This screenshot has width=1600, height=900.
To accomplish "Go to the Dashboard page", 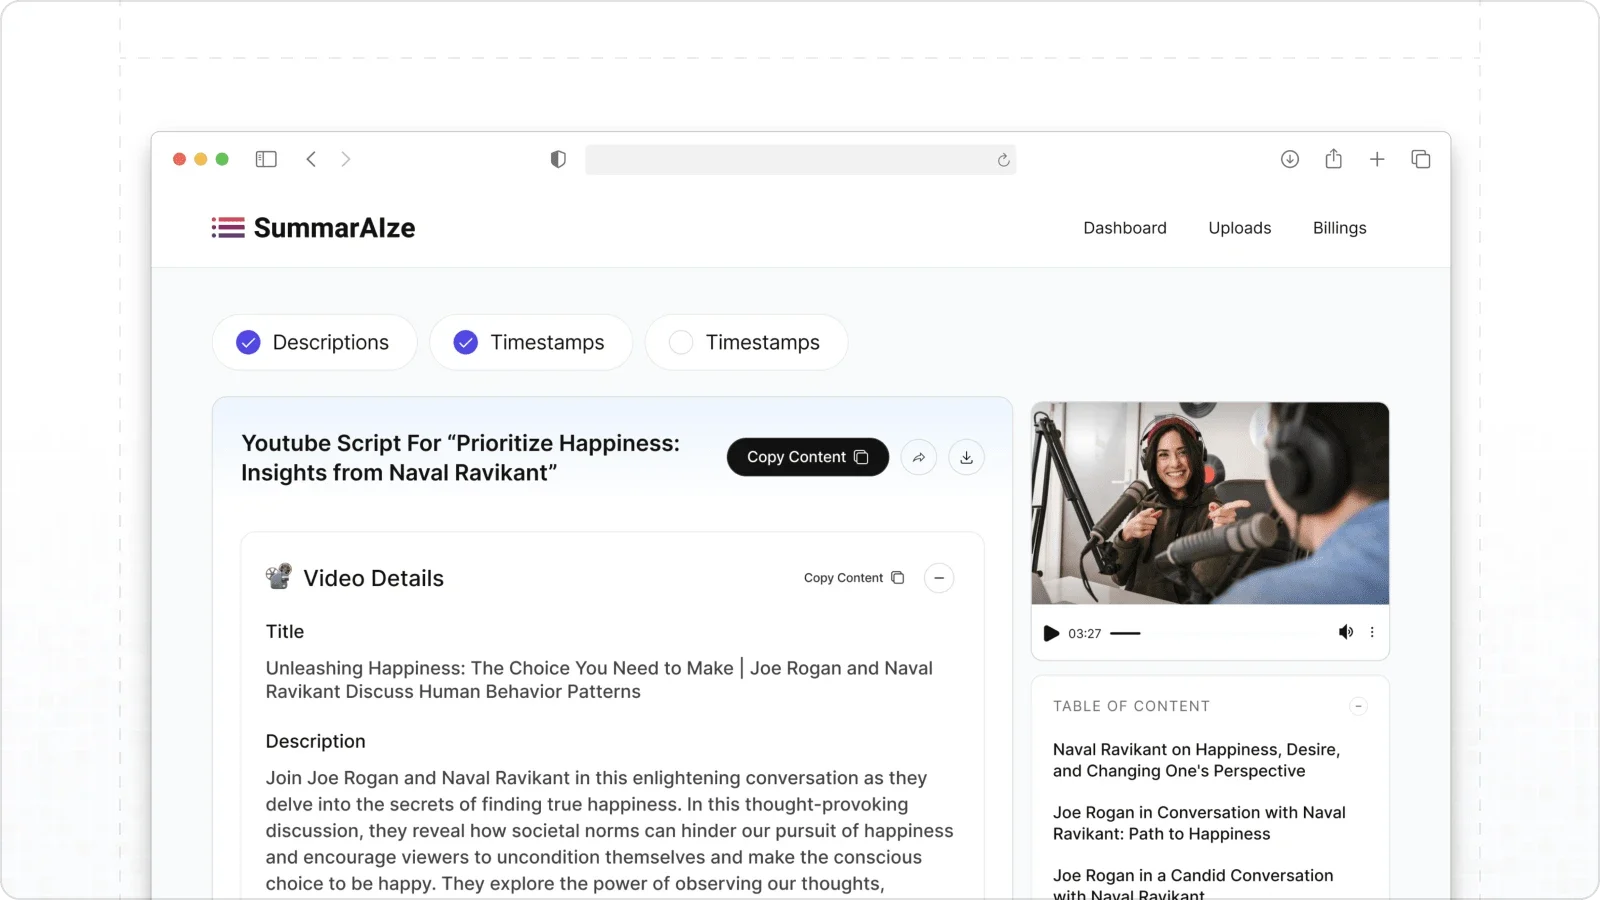I will [1125, 228].
